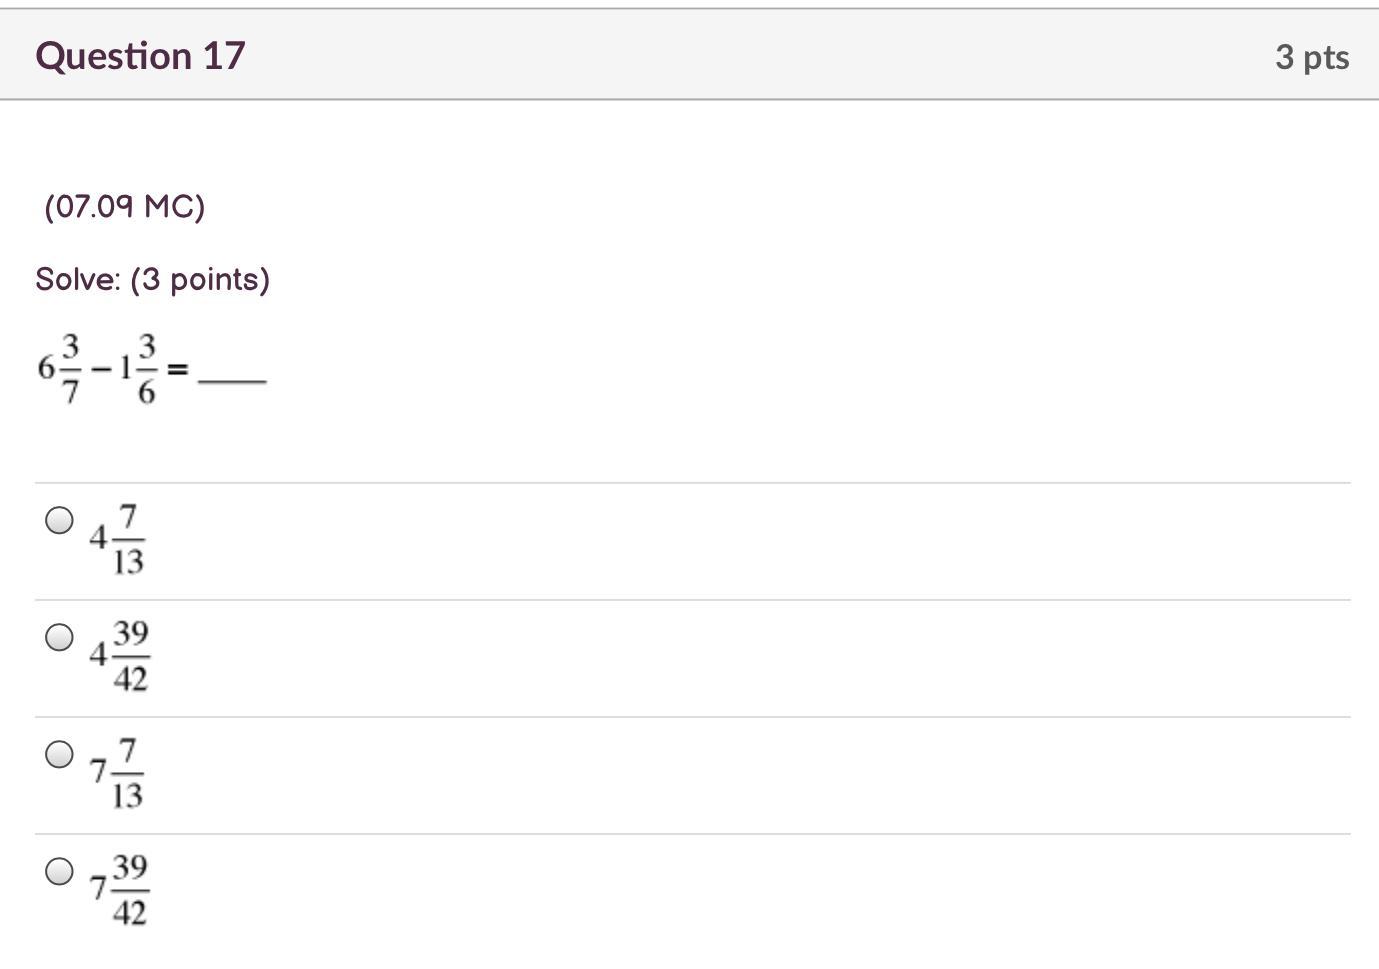Viewport: 1379px width, 969px height.
Task: Click the mixed number 6 3/7 in equation
Action: [x=59, y=369]
